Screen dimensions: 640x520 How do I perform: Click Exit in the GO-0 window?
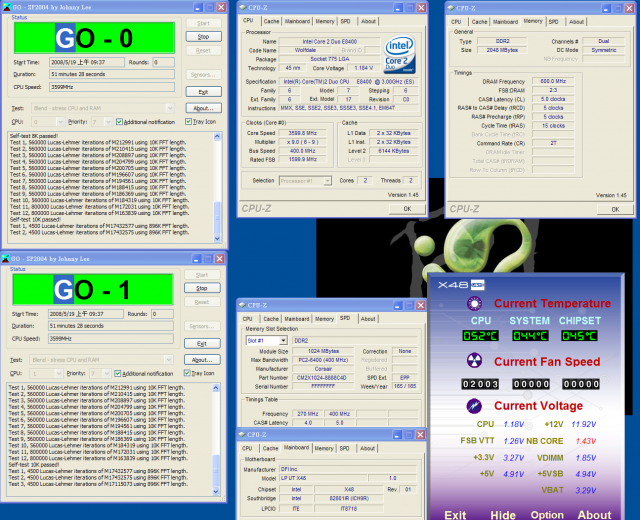(204, 92)
